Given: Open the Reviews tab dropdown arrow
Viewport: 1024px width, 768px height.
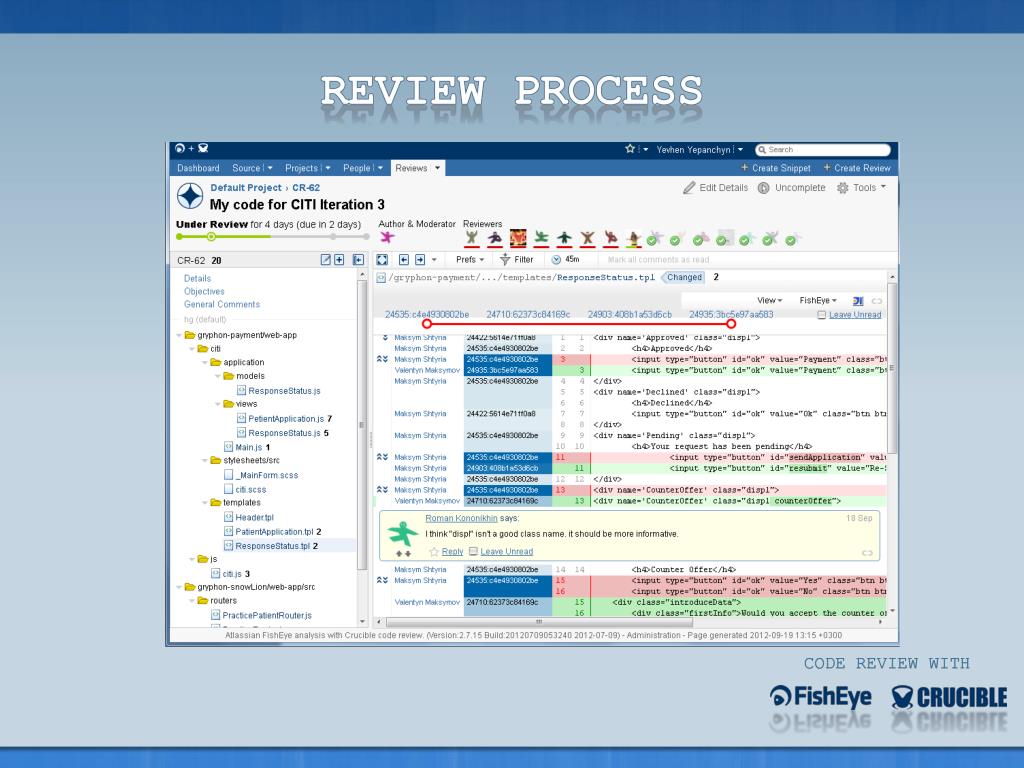Looking at the screenshot, I should click(x=438, y=168).
